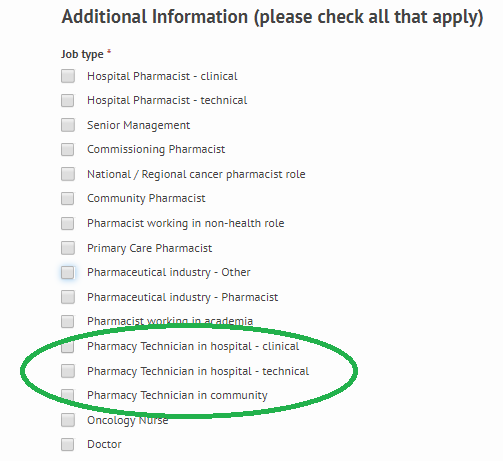Check Pharmaceutical industry - Pharmacist box

68,297
